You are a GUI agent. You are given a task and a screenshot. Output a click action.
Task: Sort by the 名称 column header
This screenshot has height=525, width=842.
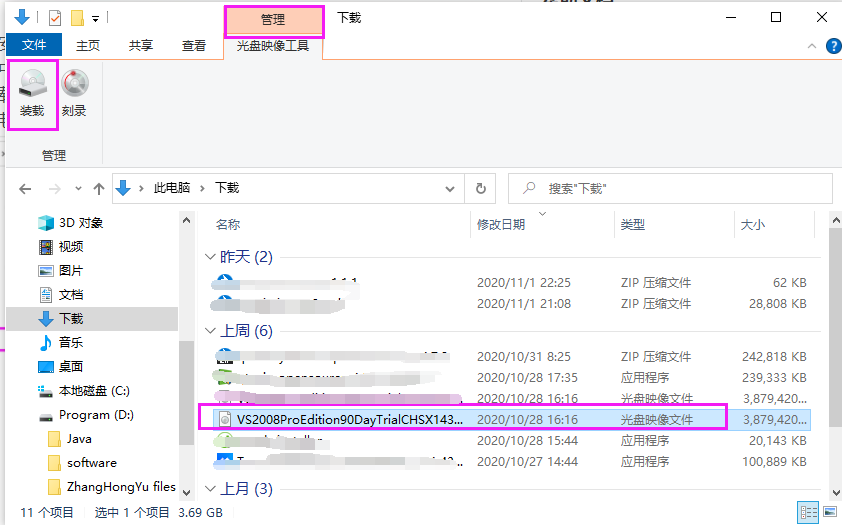[228, 225]
